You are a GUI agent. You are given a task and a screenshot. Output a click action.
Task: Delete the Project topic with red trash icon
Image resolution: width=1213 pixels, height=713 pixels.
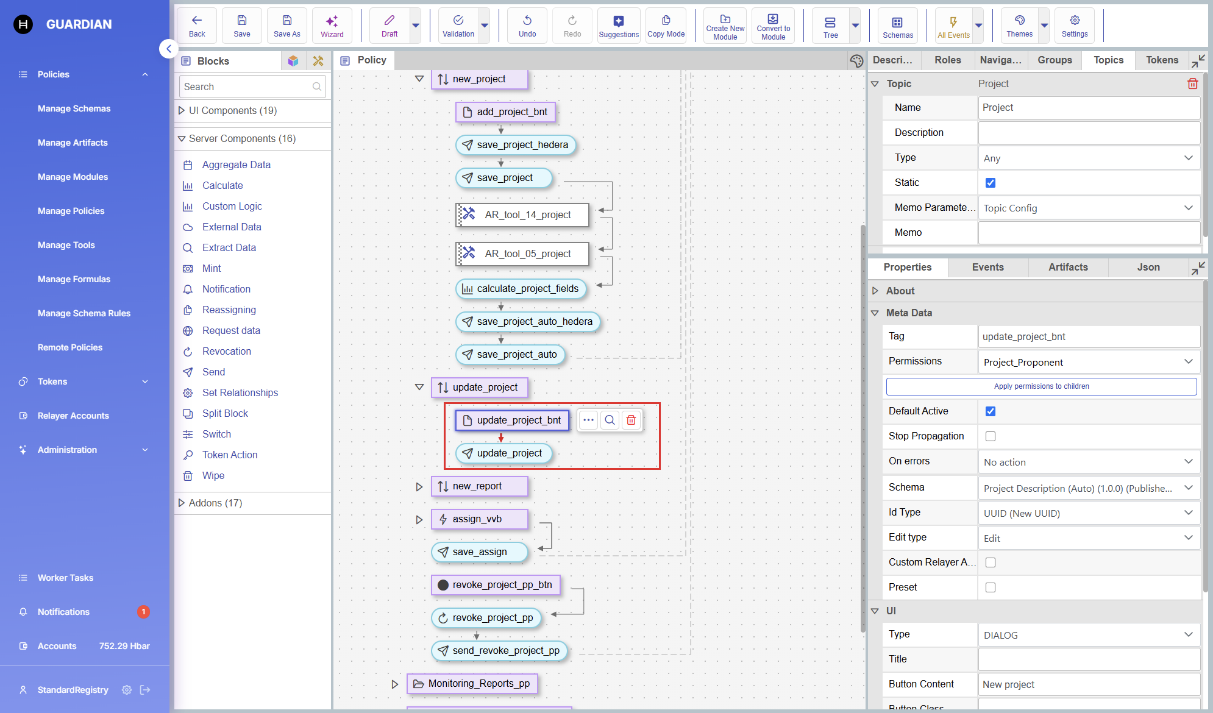(1192, 84)
